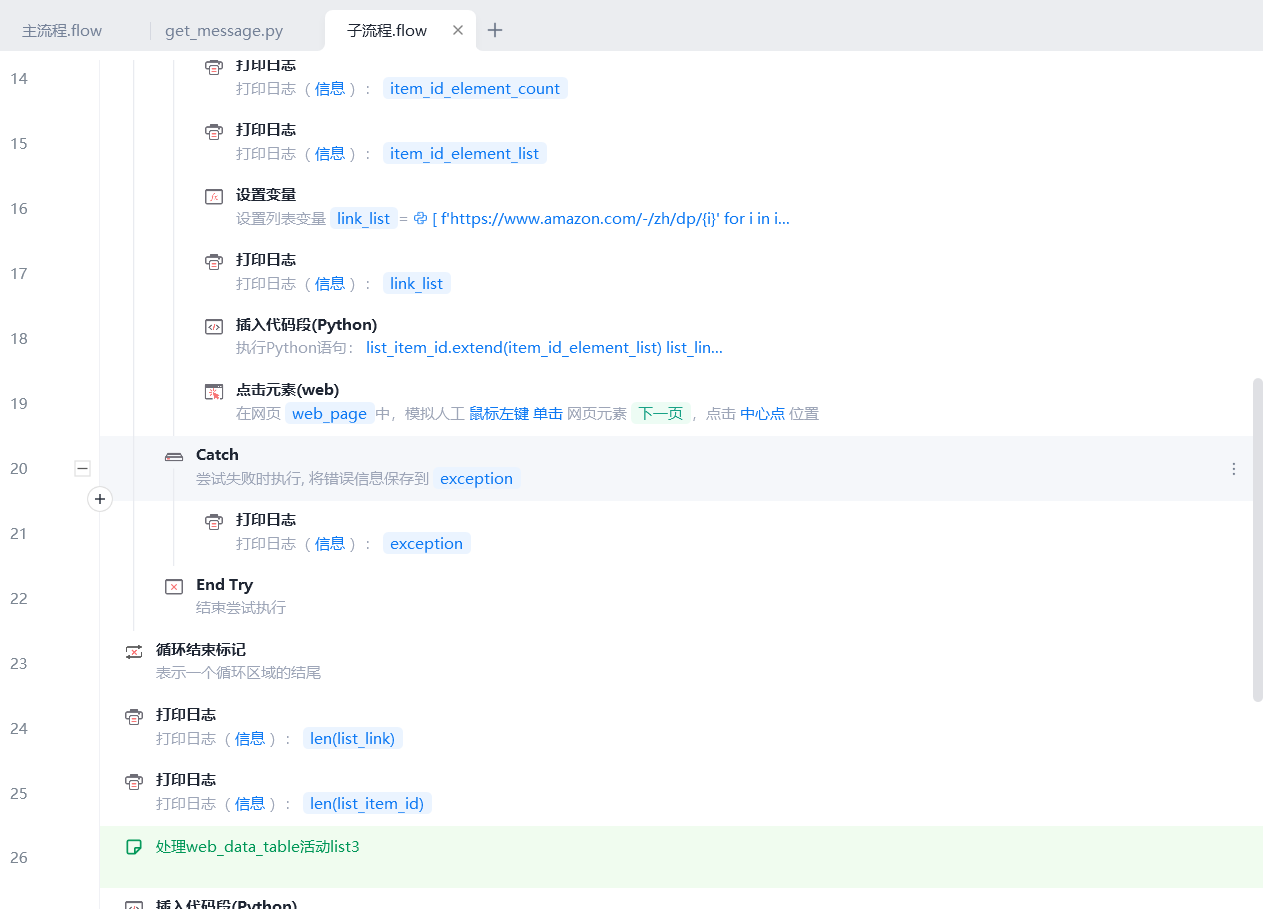Click the printer icon on line 15
This screenshot has height=909, width=1263.
coord(213,132)
